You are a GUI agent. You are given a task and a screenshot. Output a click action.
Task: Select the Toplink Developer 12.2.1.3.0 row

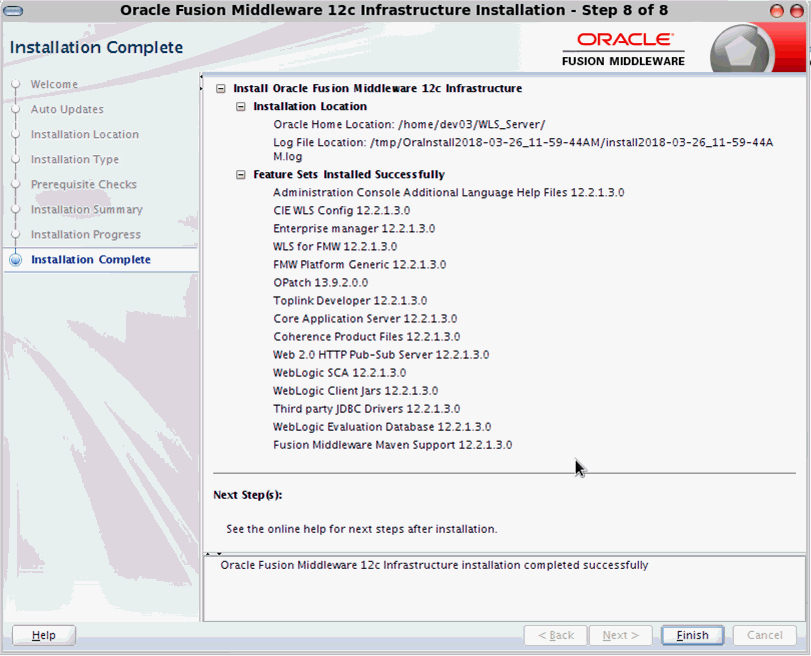coord(350,301)
